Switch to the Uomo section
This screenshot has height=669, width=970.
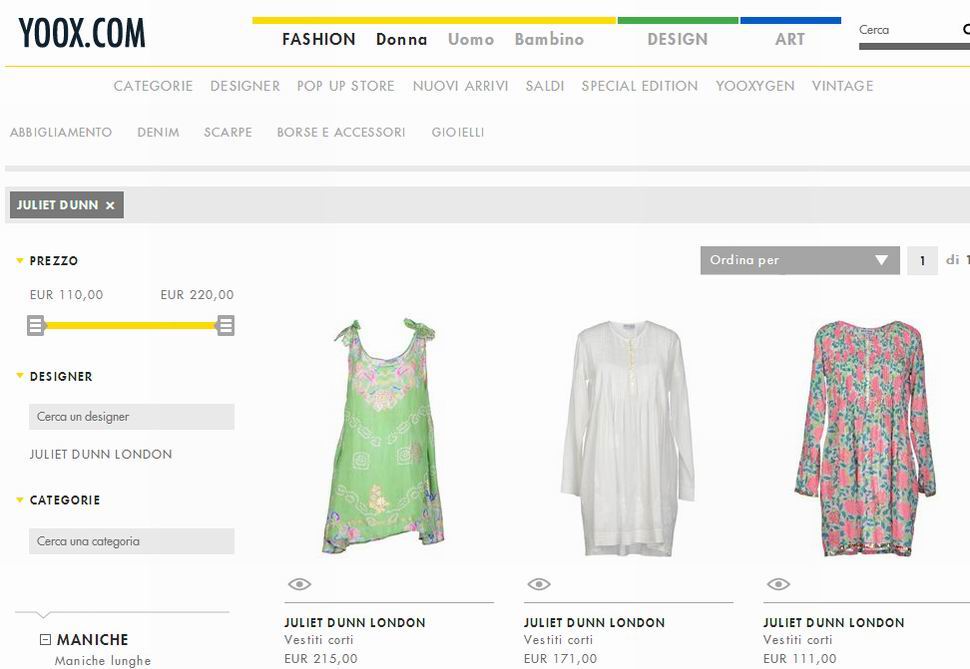471,39
